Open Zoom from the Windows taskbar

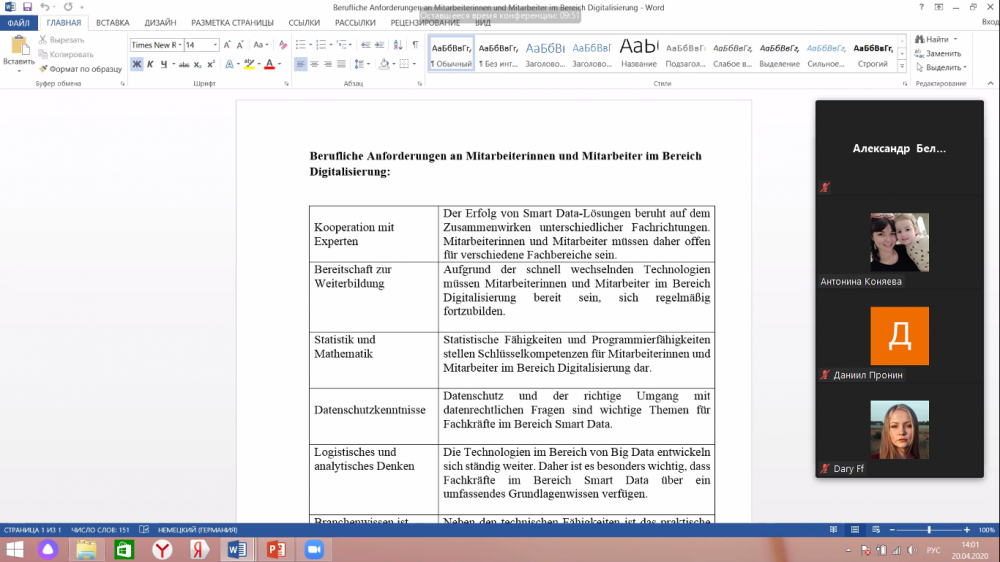click(313, 549)
